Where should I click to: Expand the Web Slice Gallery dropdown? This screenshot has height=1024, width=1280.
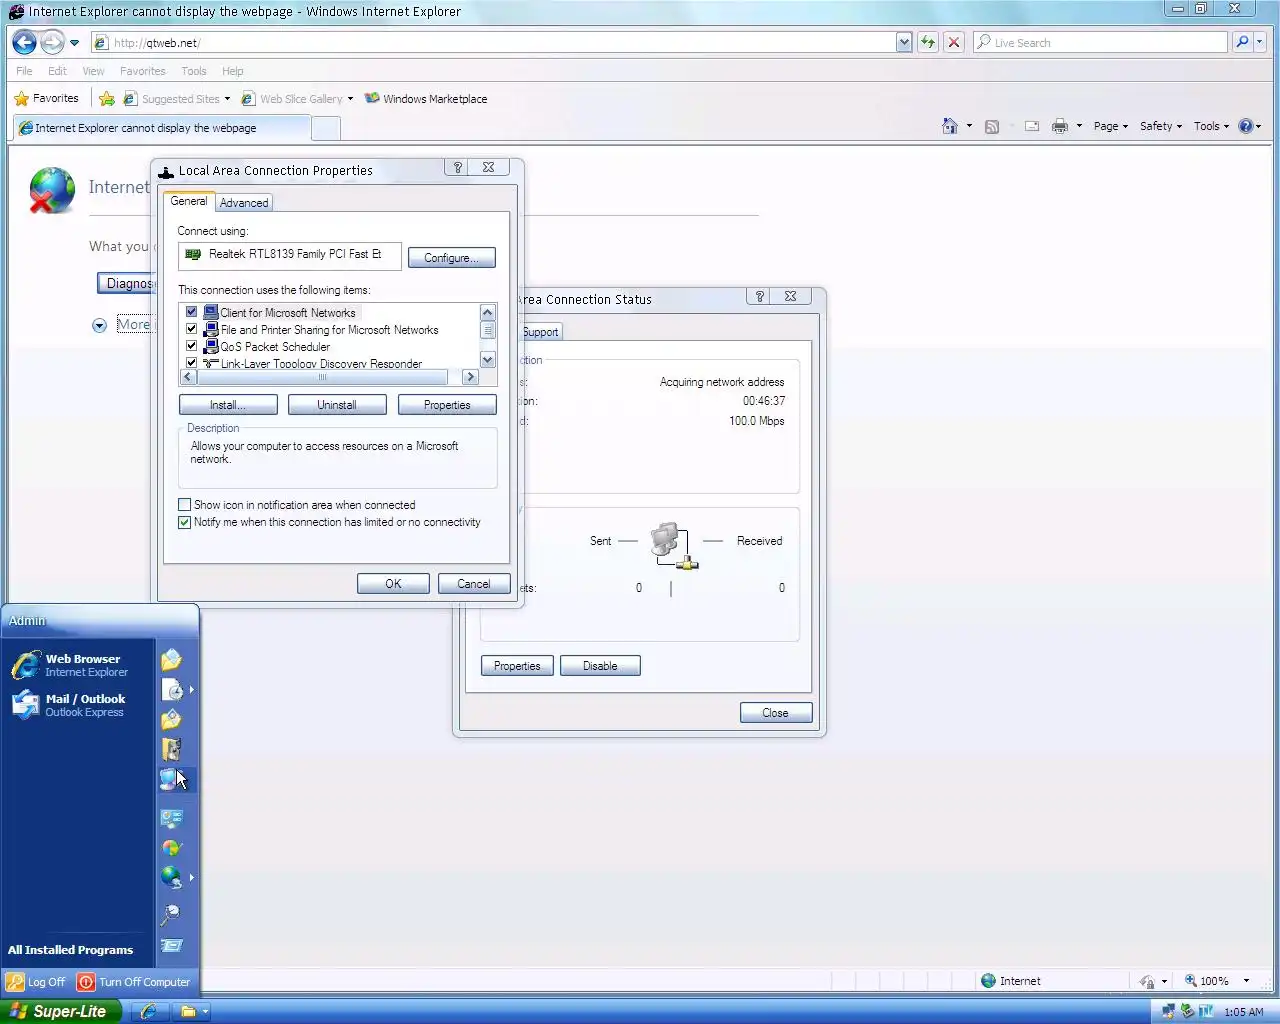350,99
